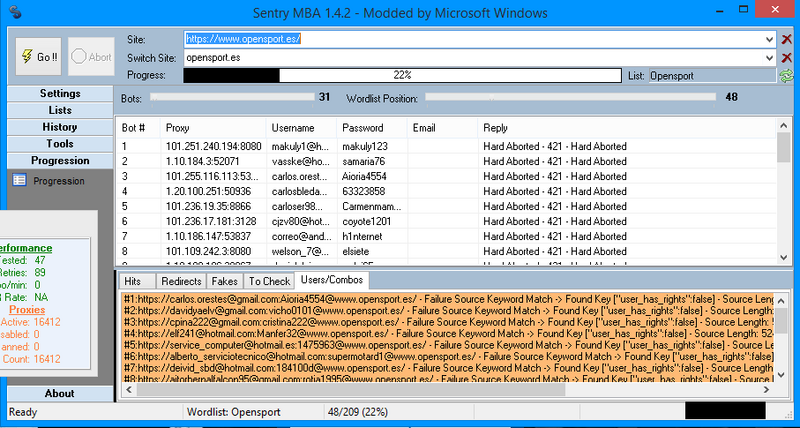Click the log vertical scroll down arrow
This screenshot has height=428, width=800.
(781, 375)
